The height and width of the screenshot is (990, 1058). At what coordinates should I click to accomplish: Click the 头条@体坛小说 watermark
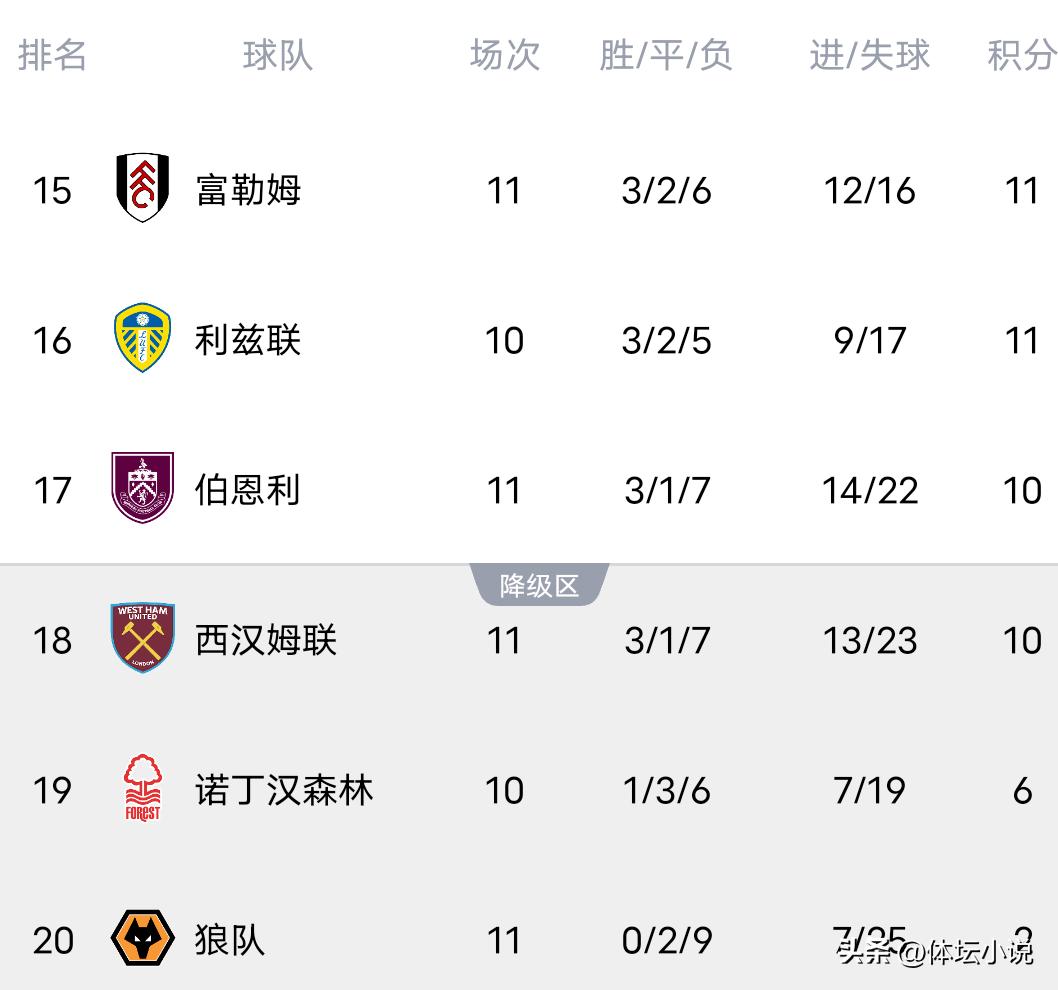(935, 952)
